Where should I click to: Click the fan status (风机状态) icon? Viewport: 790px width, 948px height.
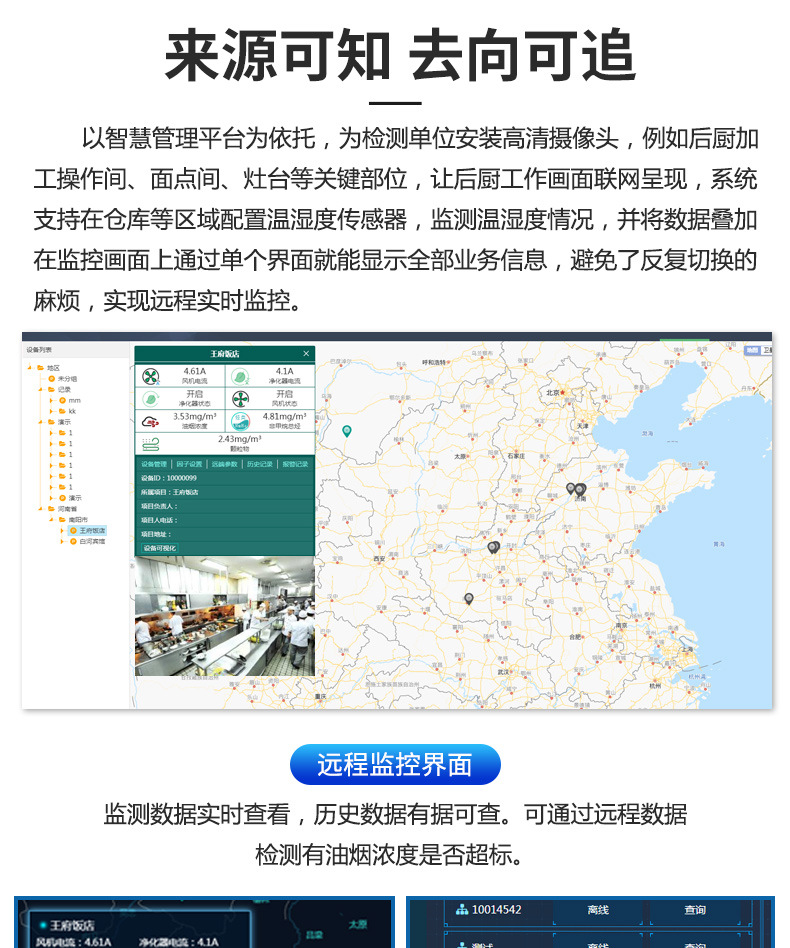coord(240,399)
